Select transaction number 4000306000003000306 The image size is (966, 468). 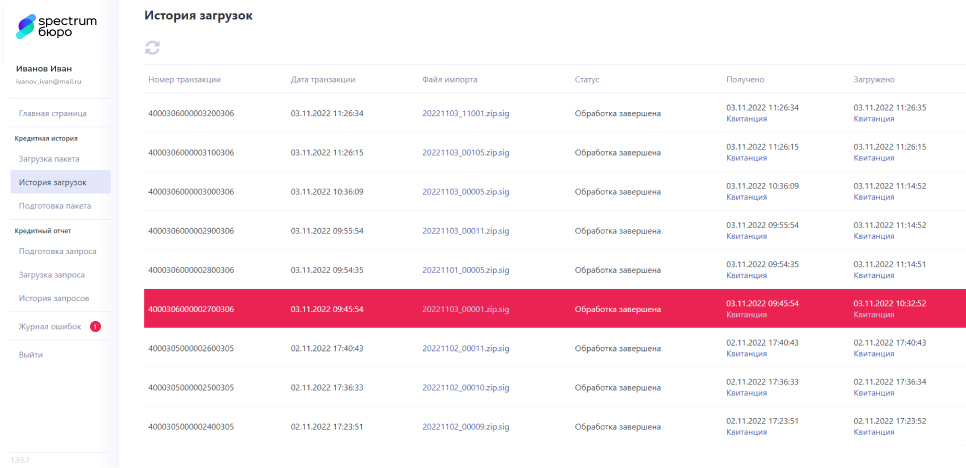coord(191,192)
